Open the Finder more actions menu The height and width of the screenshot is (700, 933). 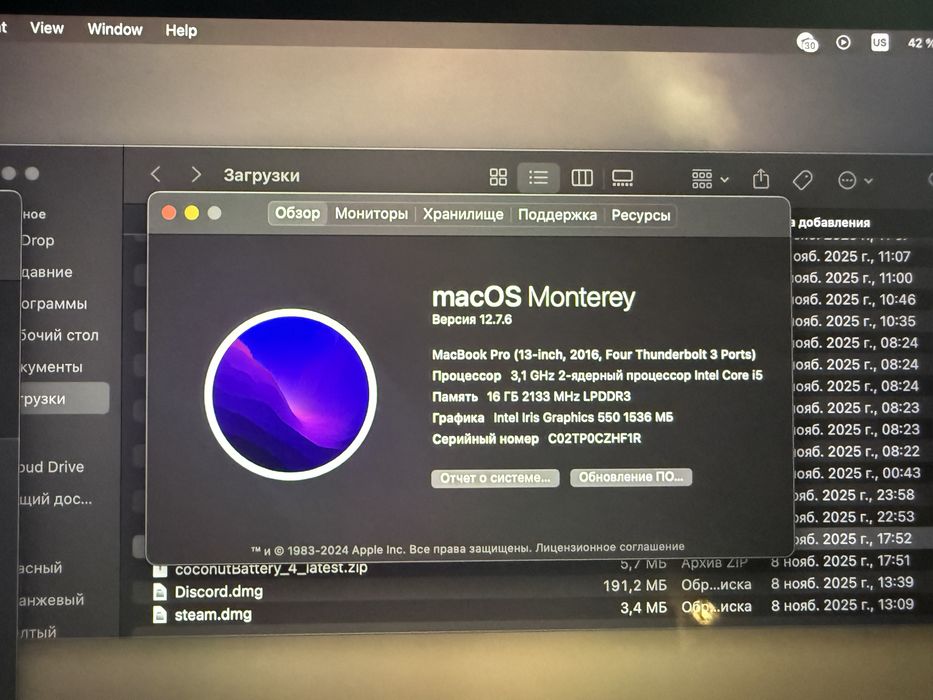click(x=855, y=180)
